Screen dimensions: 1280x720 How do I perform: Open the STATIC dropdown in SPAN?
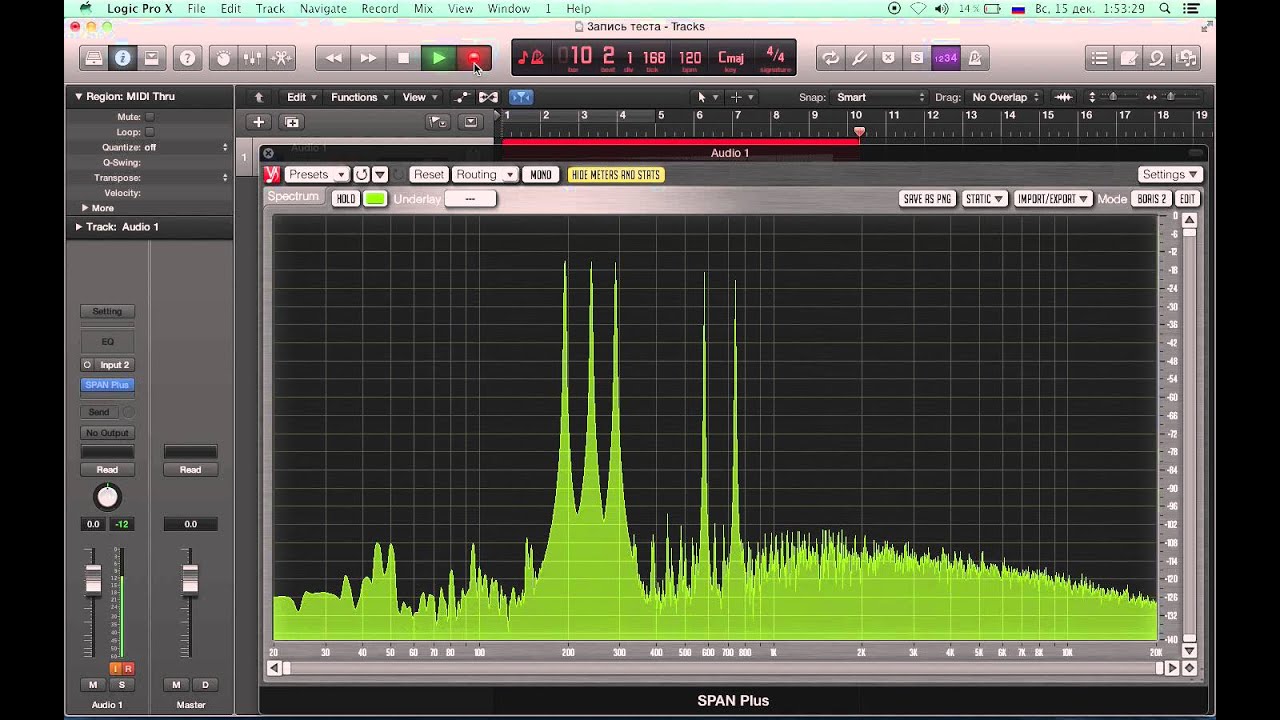pos(984,199)
